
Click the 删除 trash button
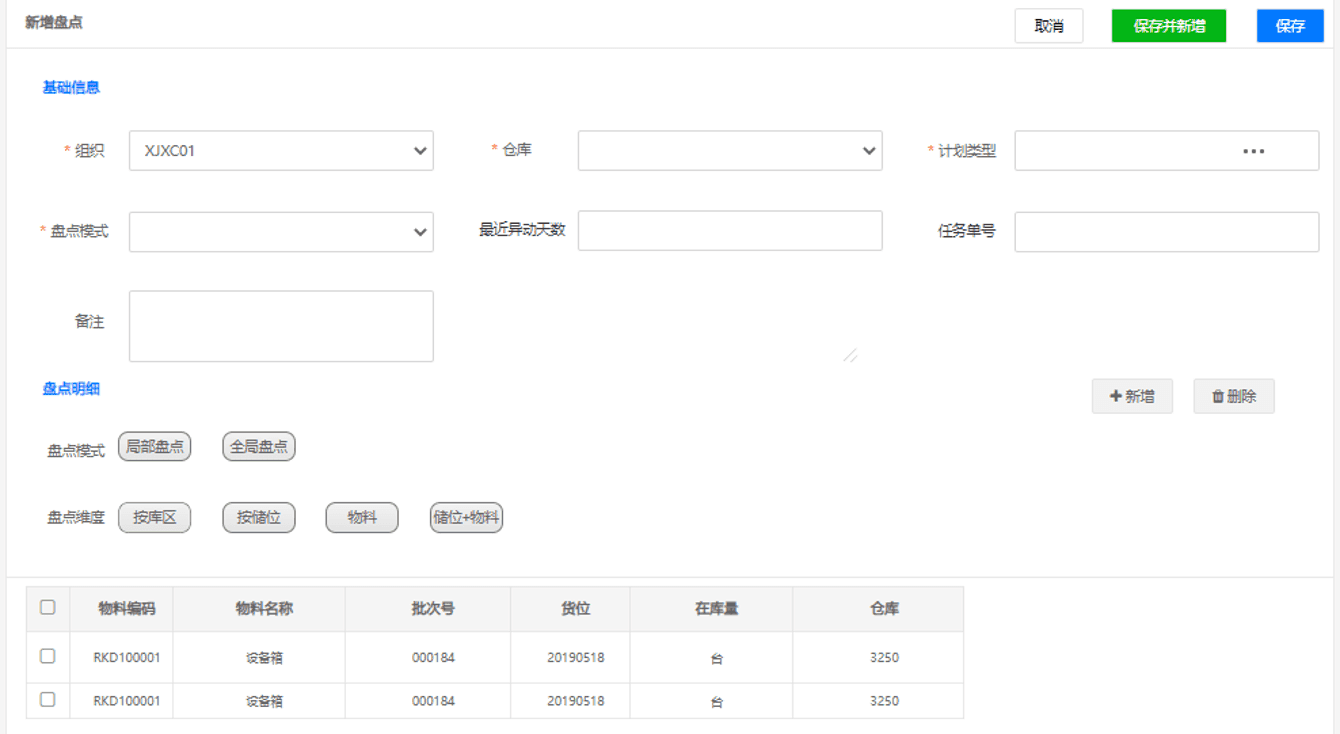click(1233, 397)
